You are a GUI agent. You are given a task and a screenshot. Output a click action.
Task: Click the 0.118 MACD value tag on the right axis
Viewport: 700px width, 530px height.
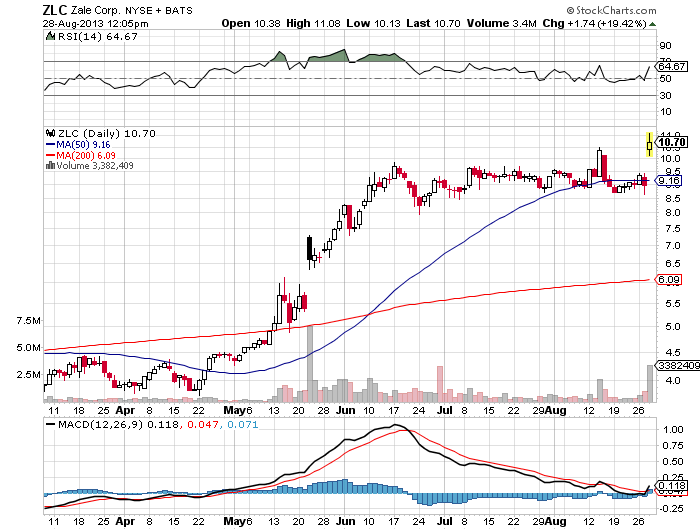tap(671, 486)
